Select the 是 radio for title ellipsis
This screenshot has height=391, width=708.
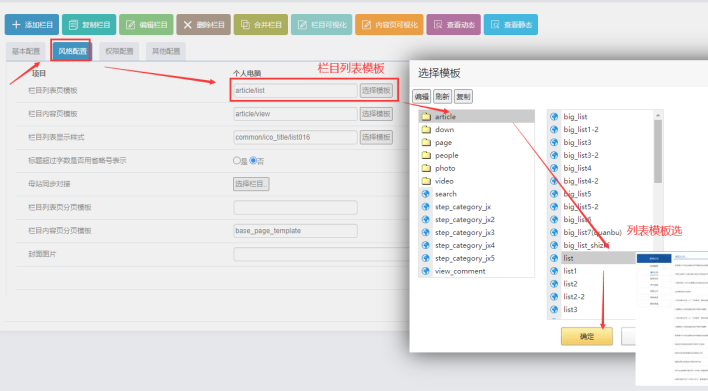tap(237, 160)
